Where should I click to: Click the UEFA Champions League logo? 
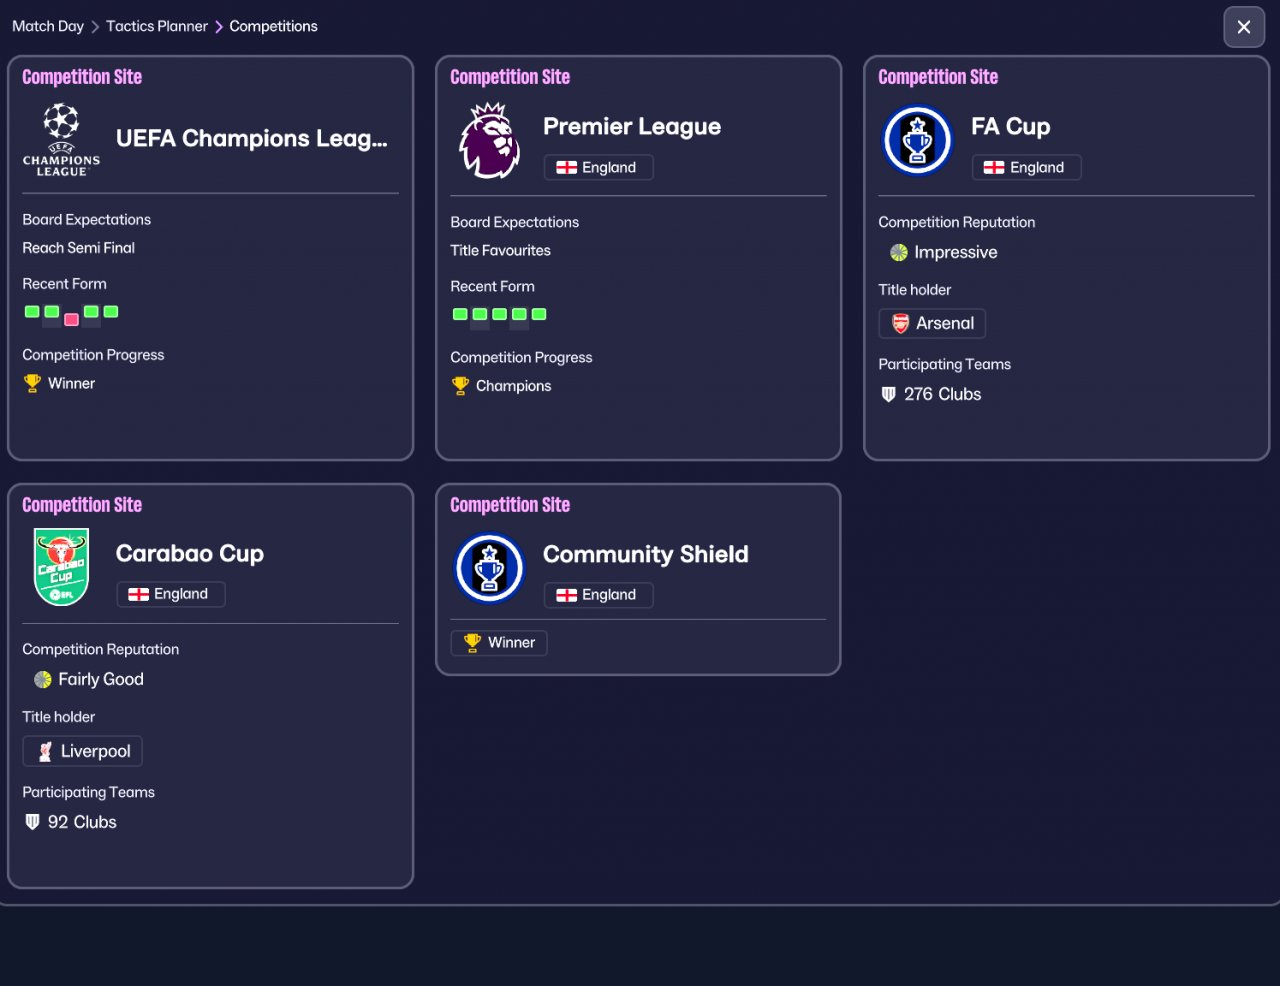pyautogui.click(x=61, y=140)
